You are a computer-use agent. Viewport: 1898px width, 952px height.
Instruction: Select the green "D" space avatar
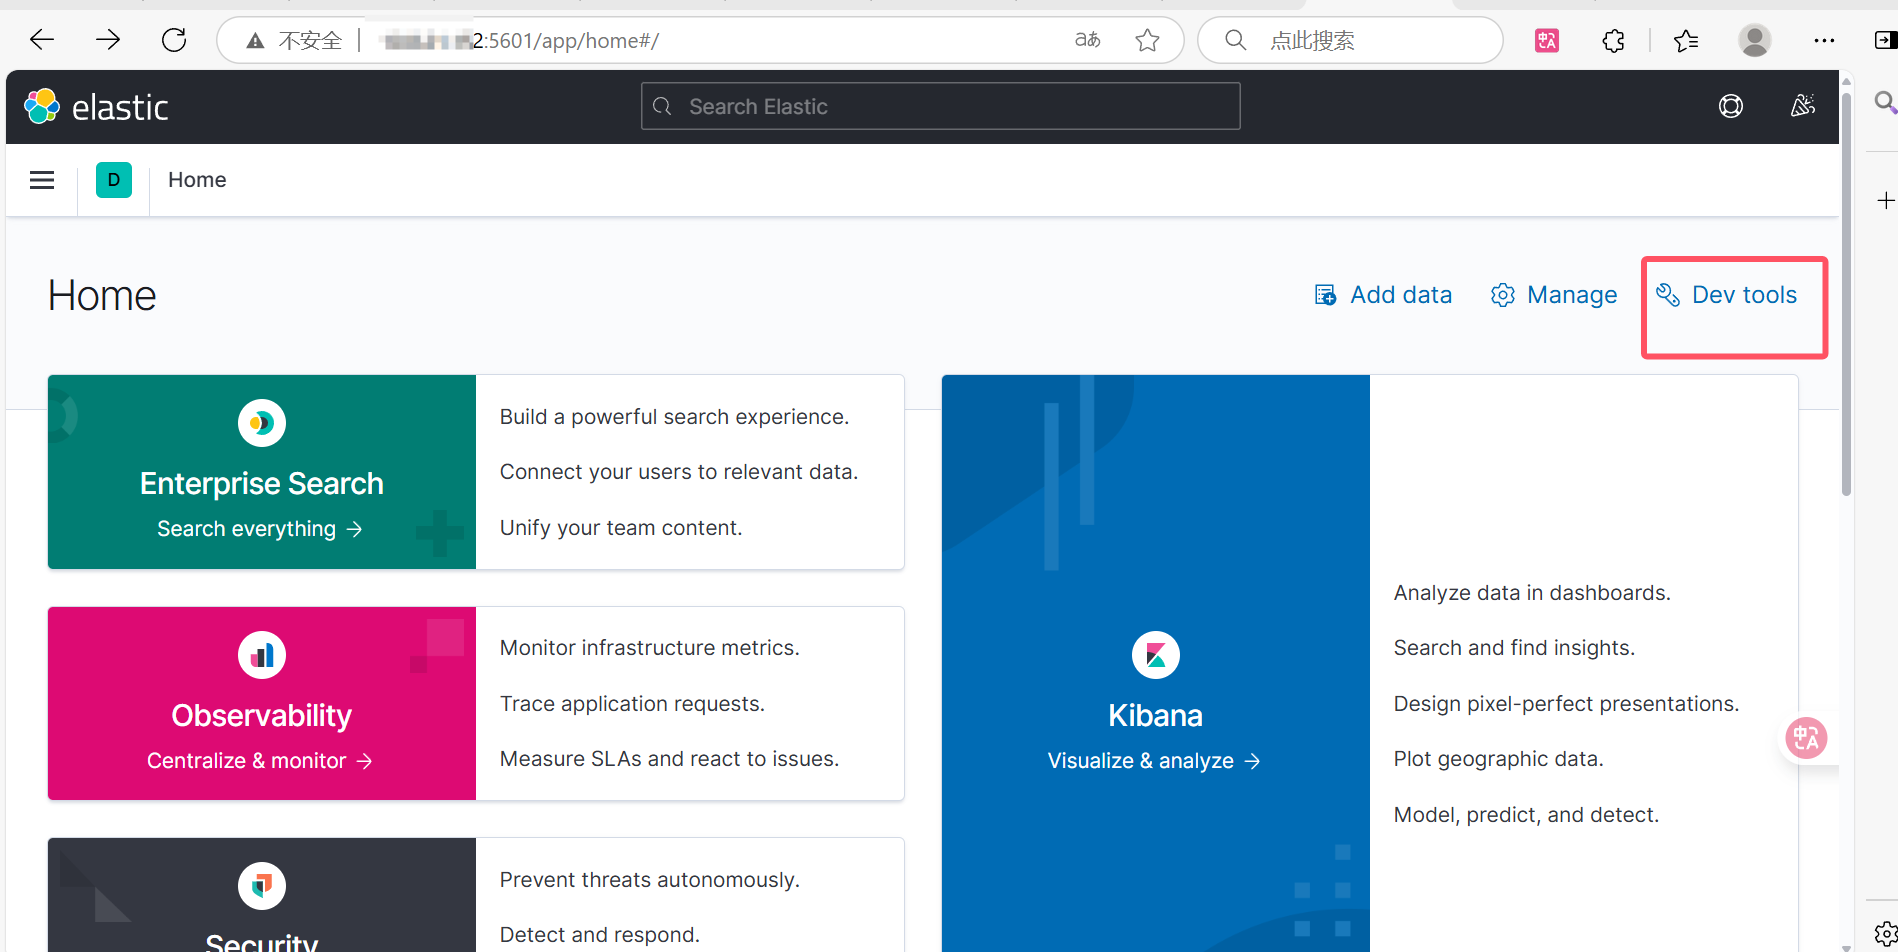pyautogui.click(x=113, y=180)
